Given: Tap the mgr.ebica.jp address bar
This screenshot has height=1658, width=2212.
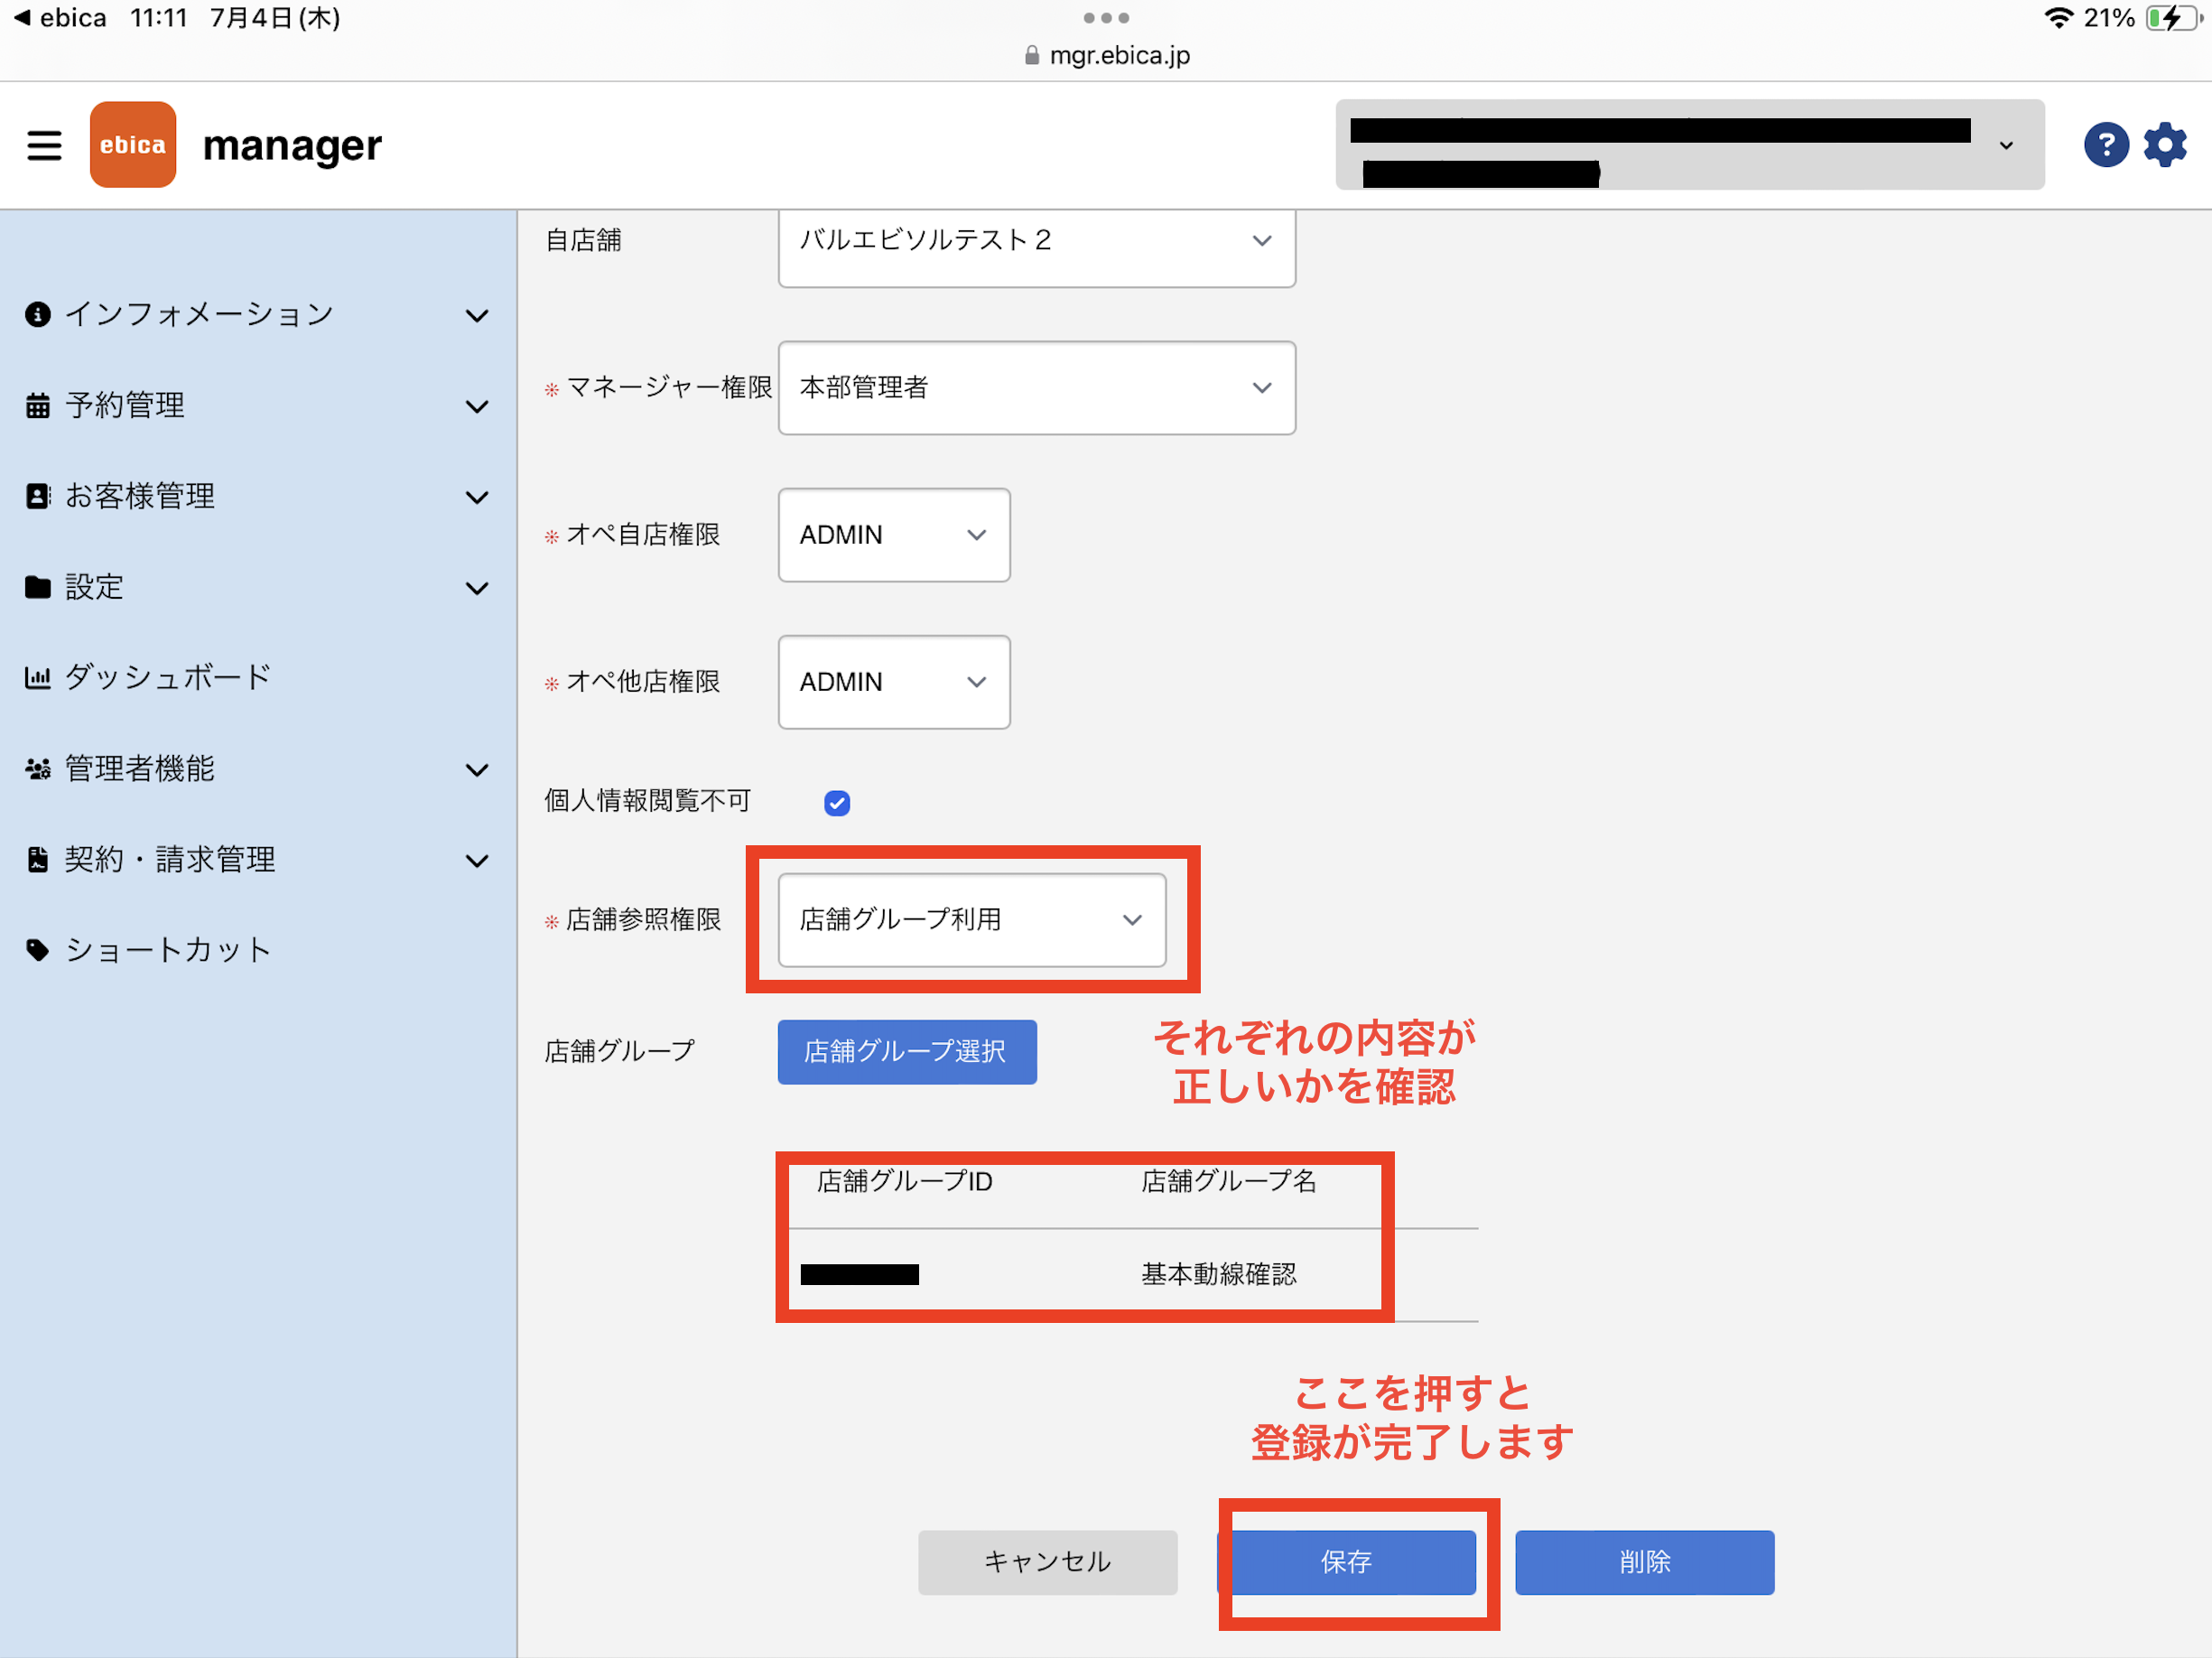Looking at the screenshot, I should click(1106, 56).
